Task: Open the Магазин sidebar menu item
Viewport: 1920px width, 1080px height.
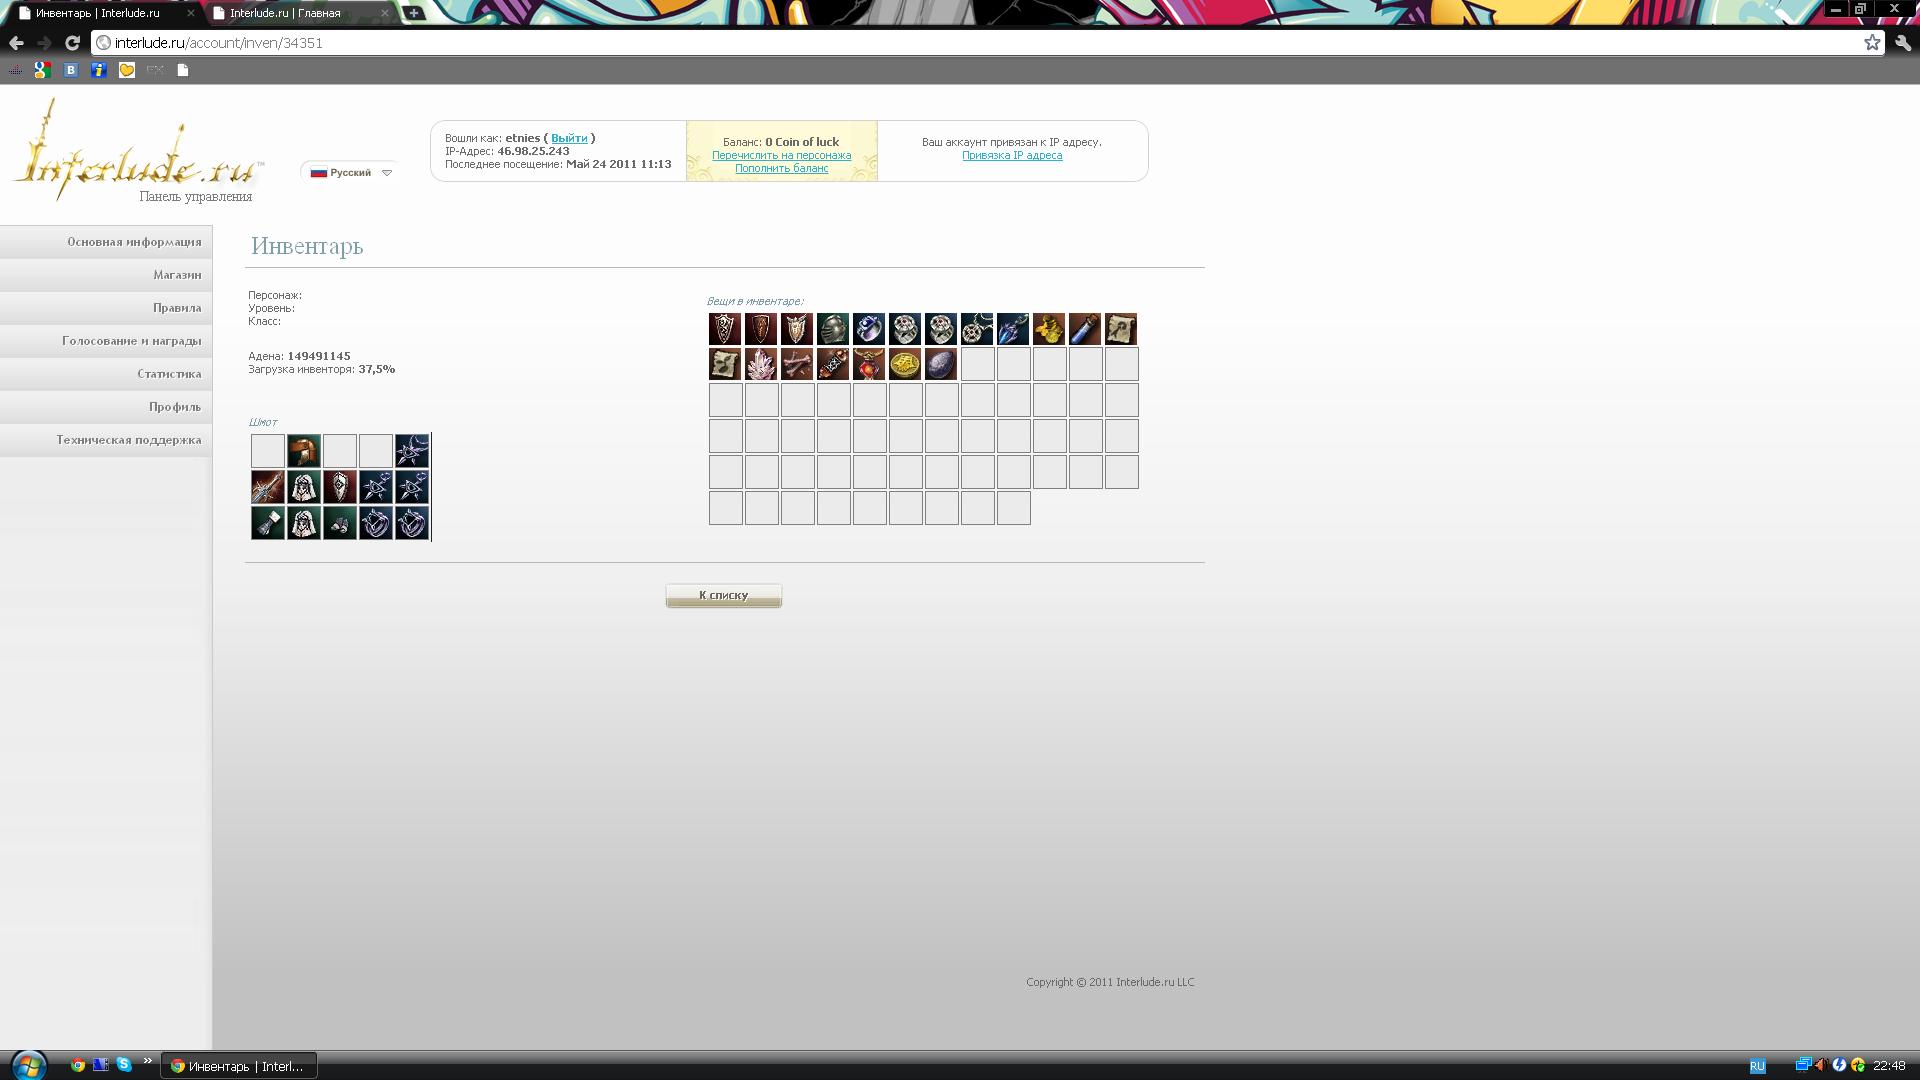Action: 177,275
